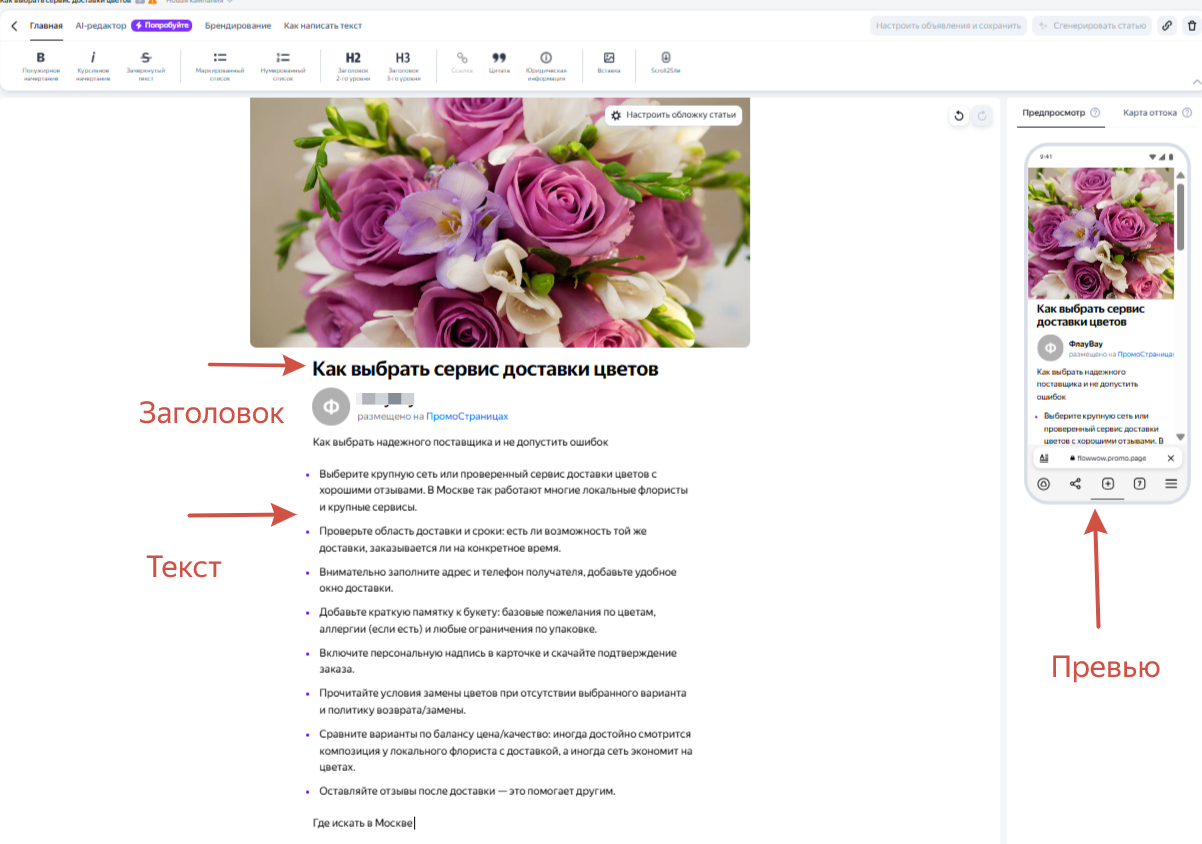The width and height of the screenshot is (1202, 844).
Task: Switch to the Брендирование tab
Action: point(239,26)
